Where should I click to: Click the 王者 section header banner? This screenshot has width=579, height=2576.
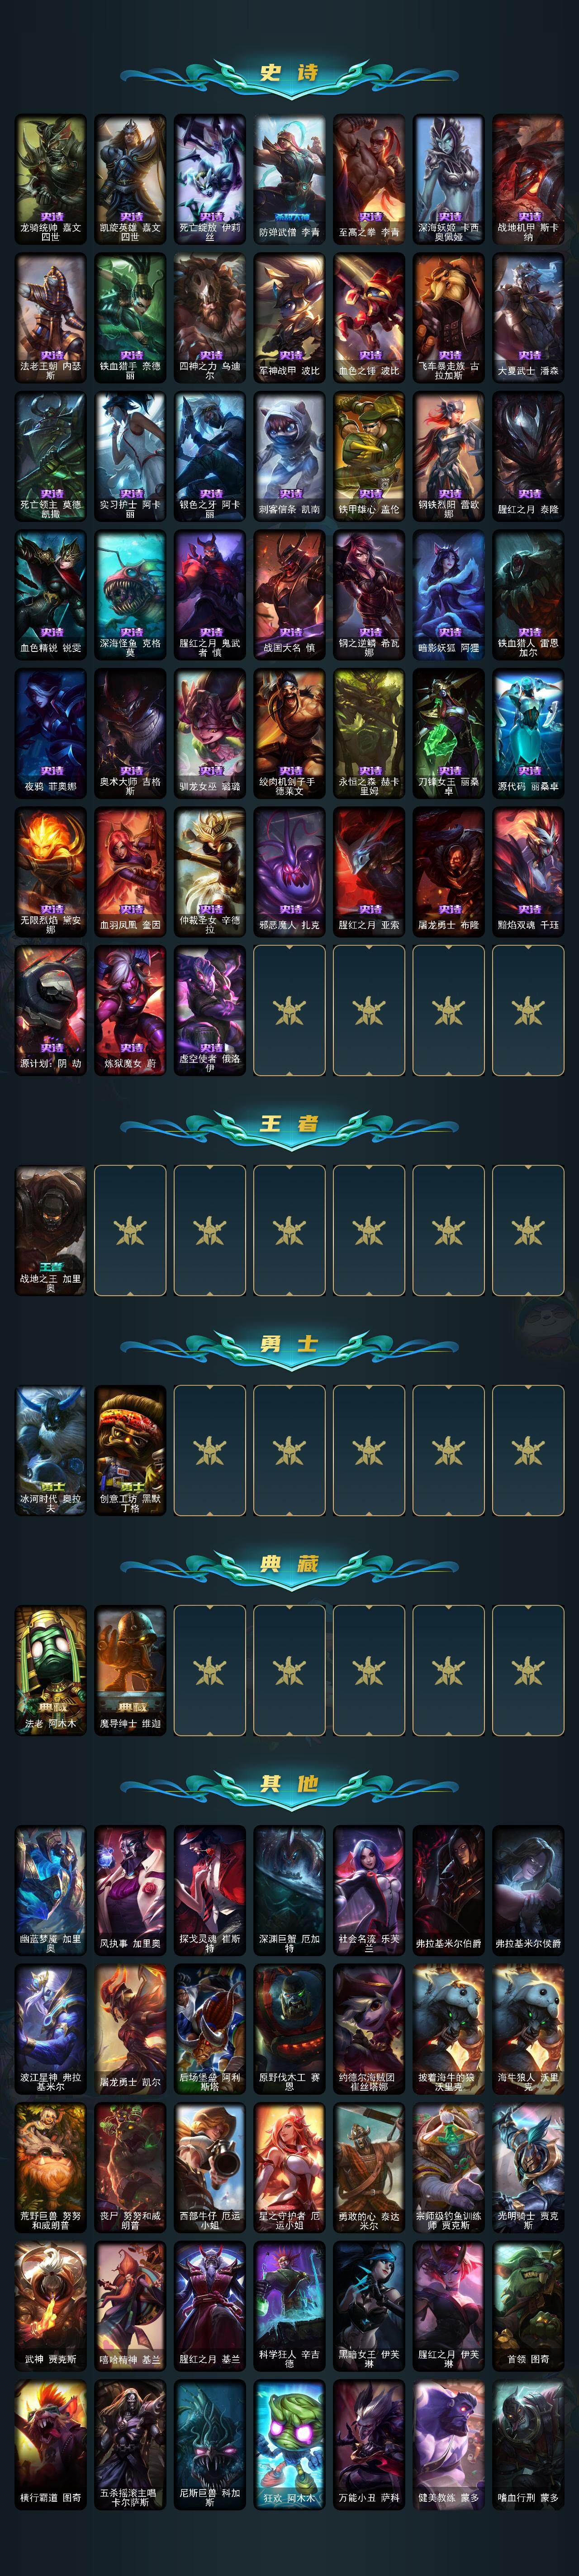[289, 1124]
